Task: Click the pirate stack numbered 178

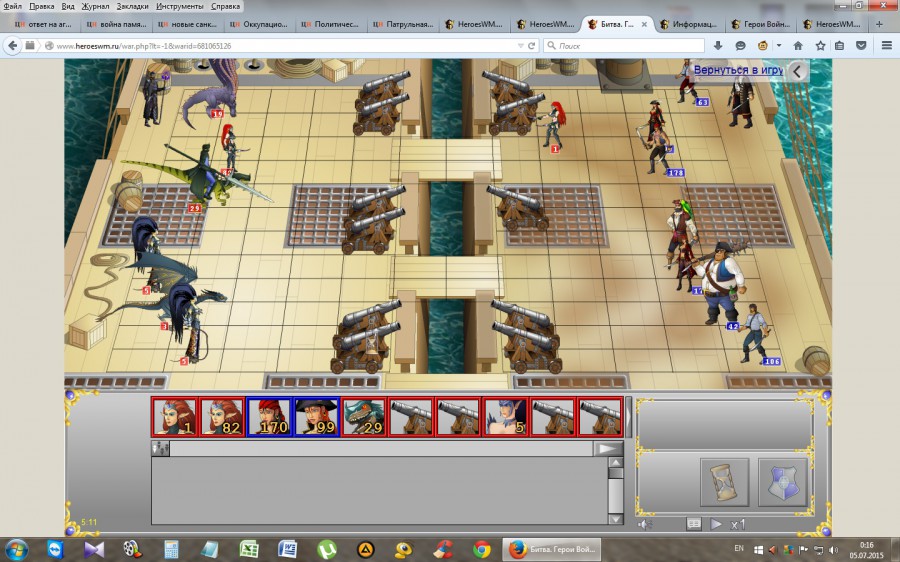Action: pyautogui.click(x=660, y=150)
